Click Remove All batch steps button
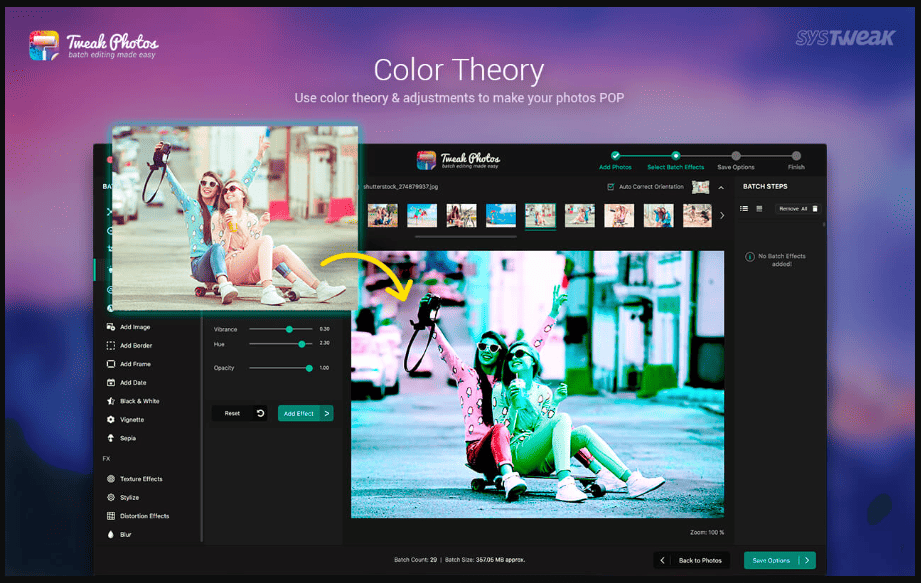The width and height of the screenshot is (921, 583). (x=797, y=208)
